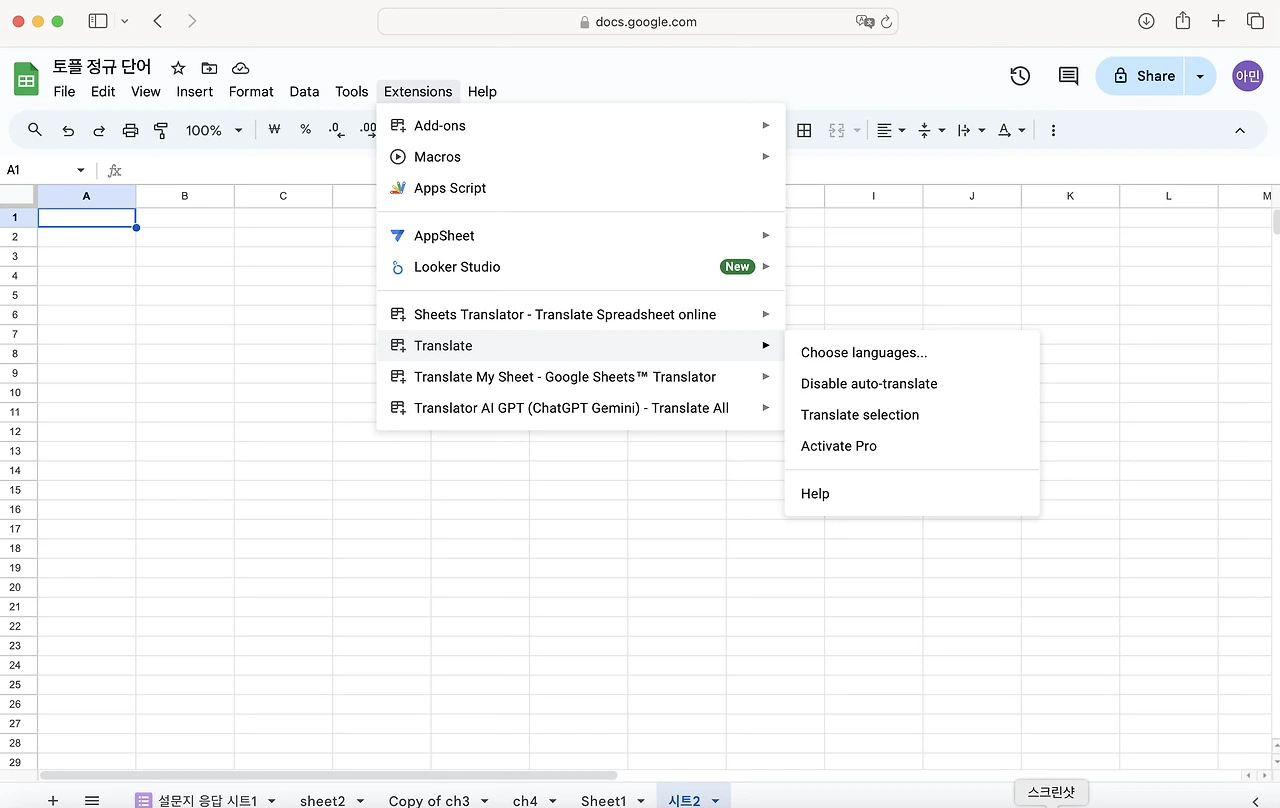Open the all sheets list icon
Image resolution: width=1280 pixels, height=808 pixels.
pyautogui.click(x=92, y=800)
